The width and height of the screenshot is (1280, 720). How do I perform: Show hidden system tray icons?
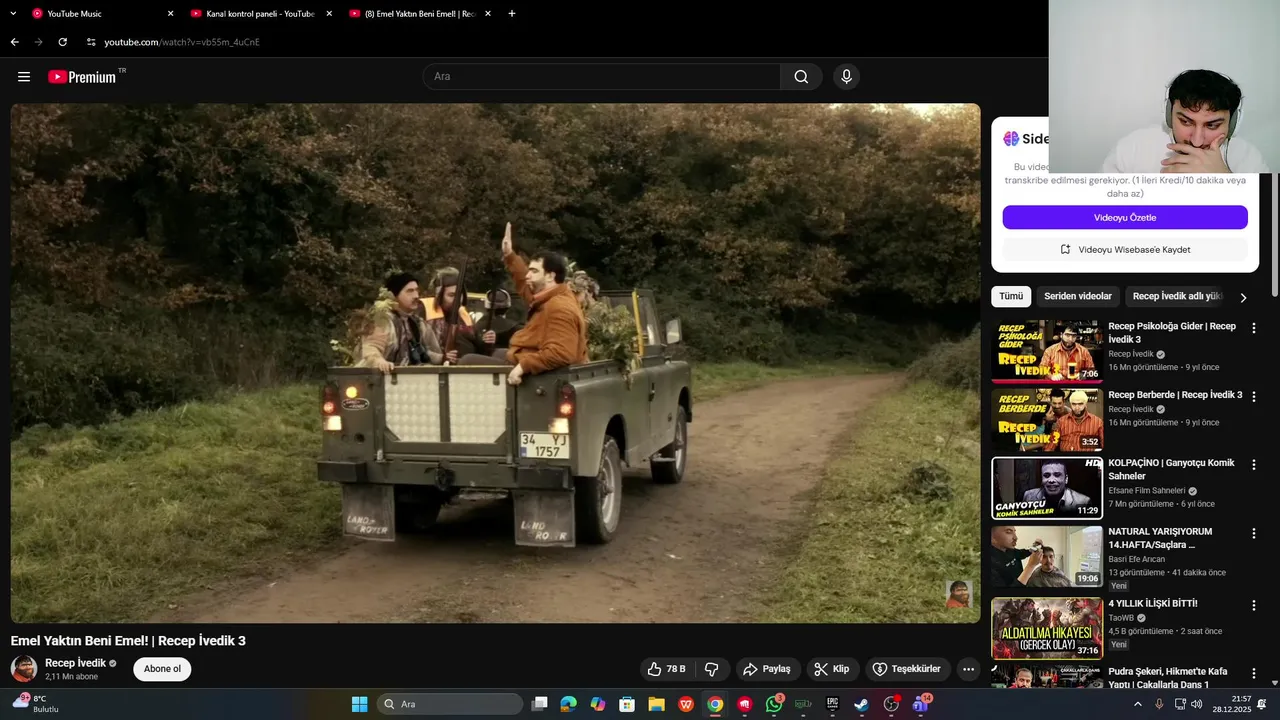1138,704
